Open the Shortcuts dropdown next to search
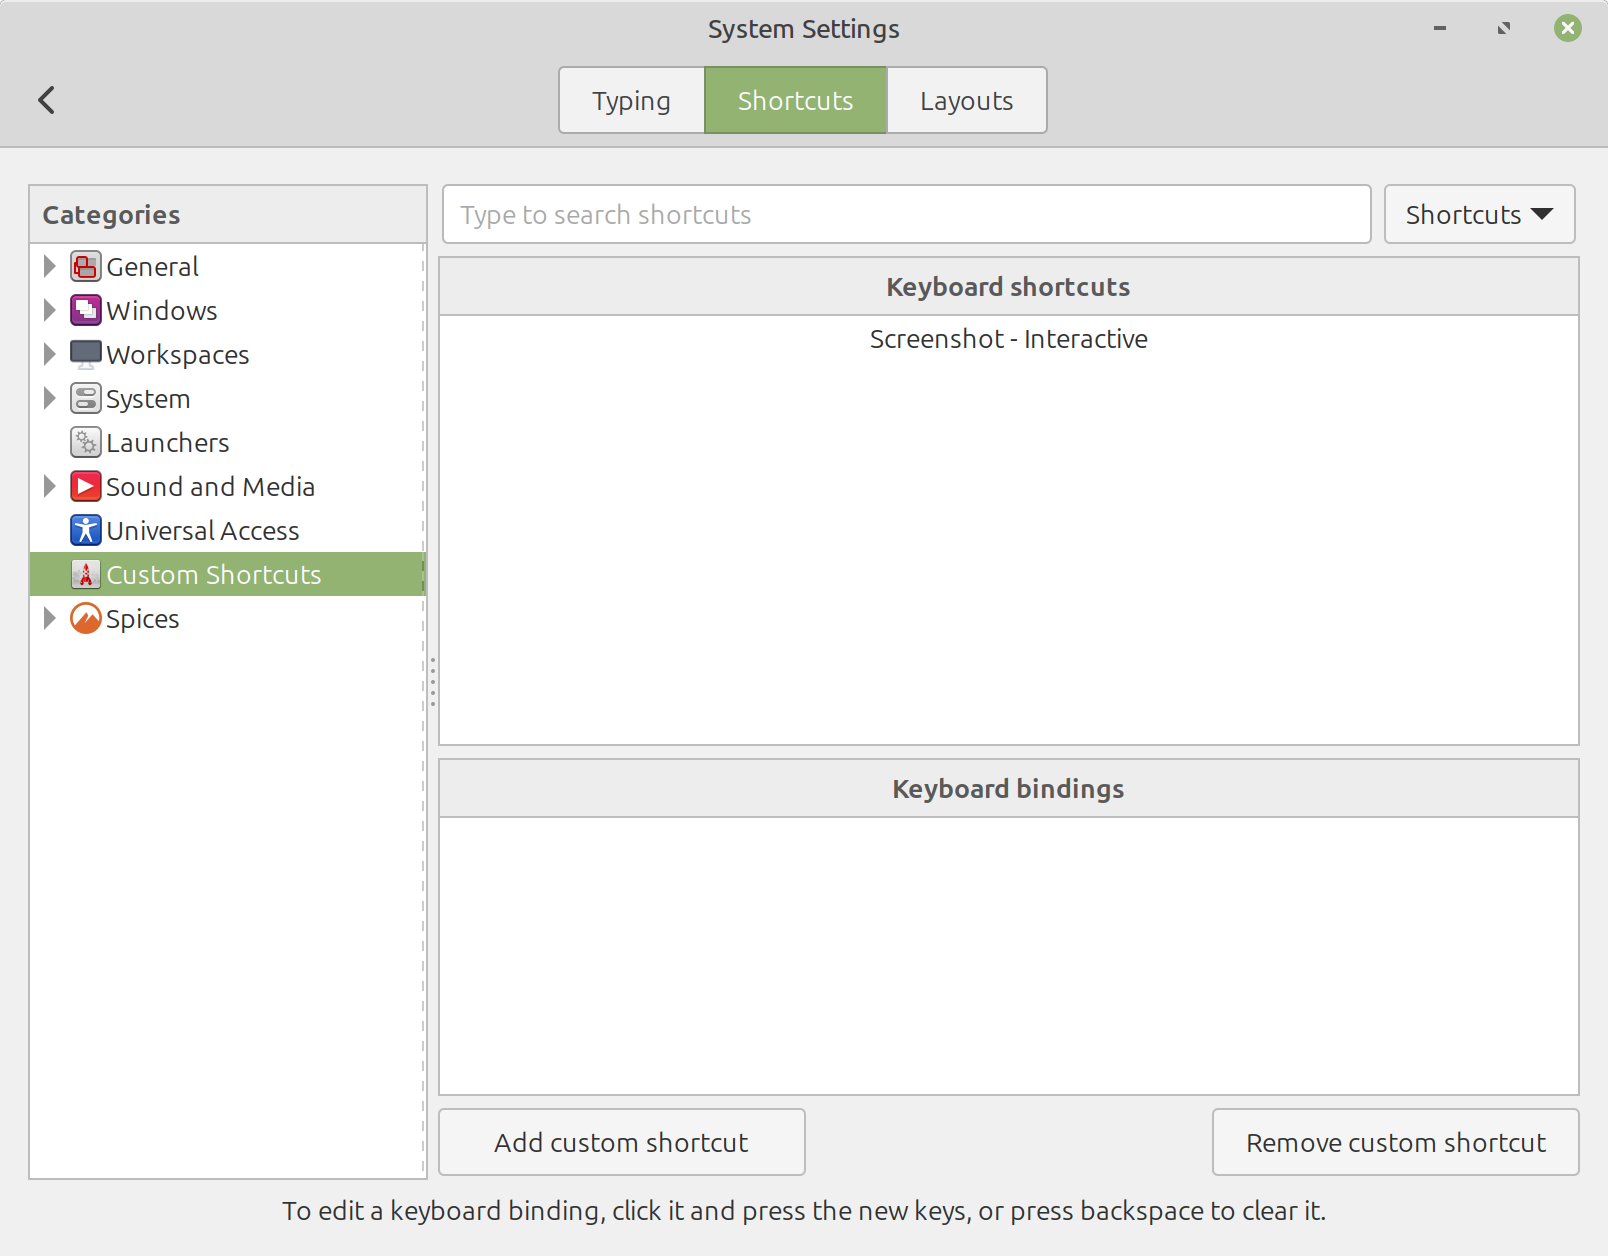The width and height of the screenshot is (1608, 1256). click(1479, 214)
